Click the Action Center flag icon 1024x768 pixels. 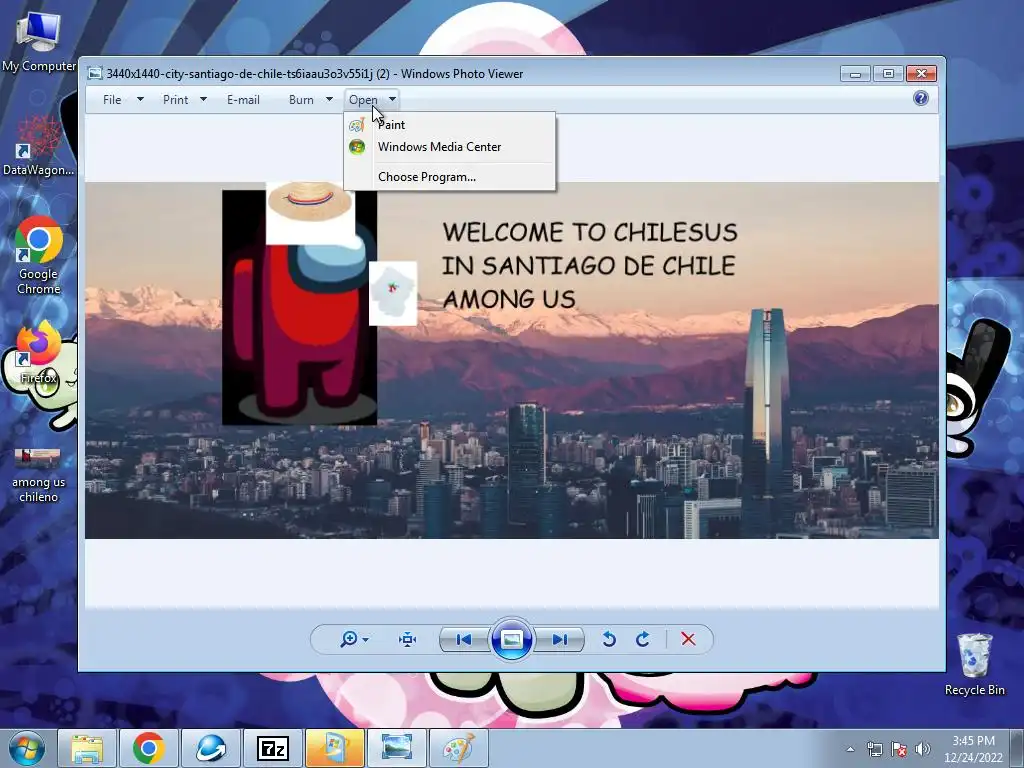[899, 749]
